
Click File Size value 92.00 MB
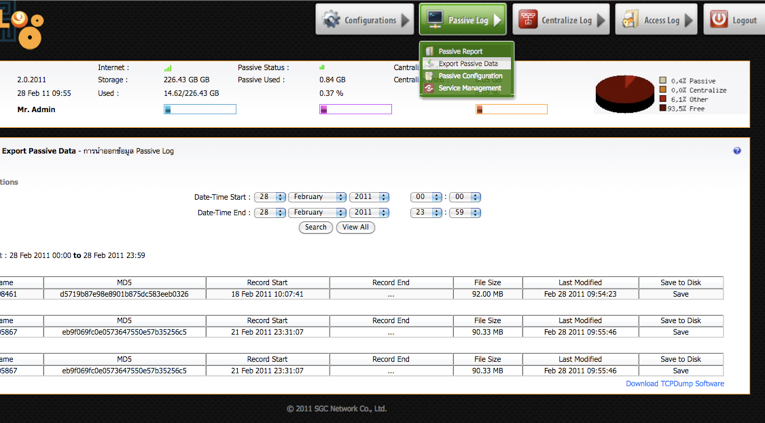(x=487, y=294)
